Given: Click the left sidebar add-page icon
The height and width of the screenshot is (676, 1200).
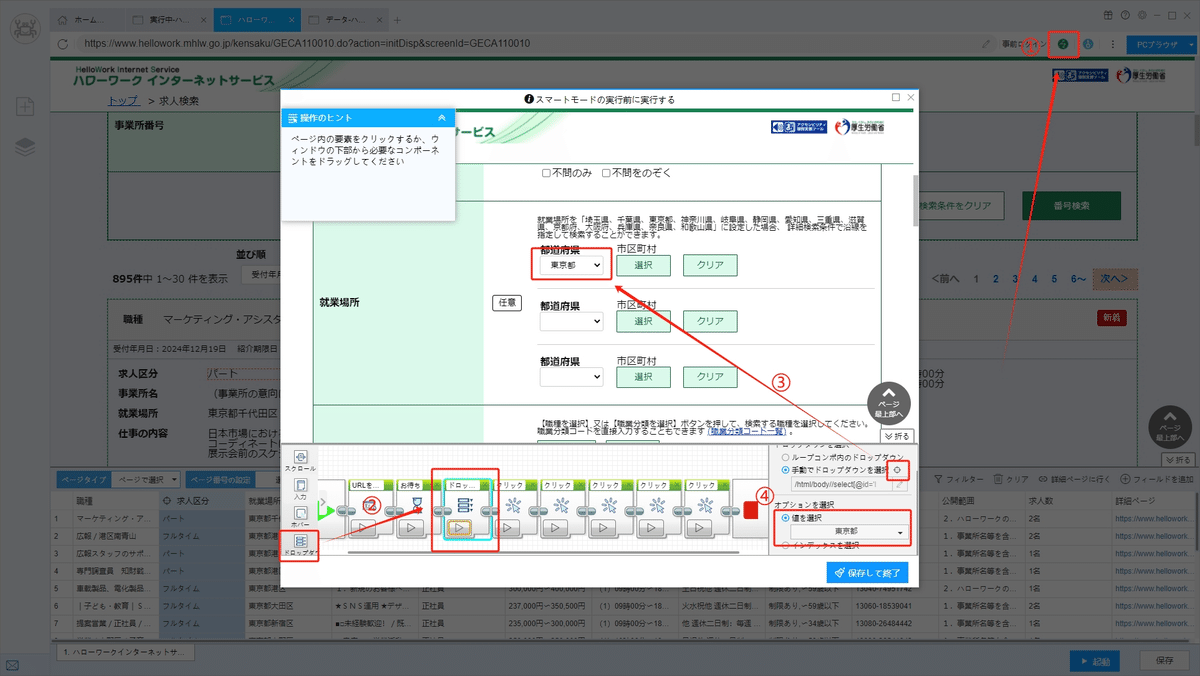Looking at the screenshot, I should [x=25, y=106].
